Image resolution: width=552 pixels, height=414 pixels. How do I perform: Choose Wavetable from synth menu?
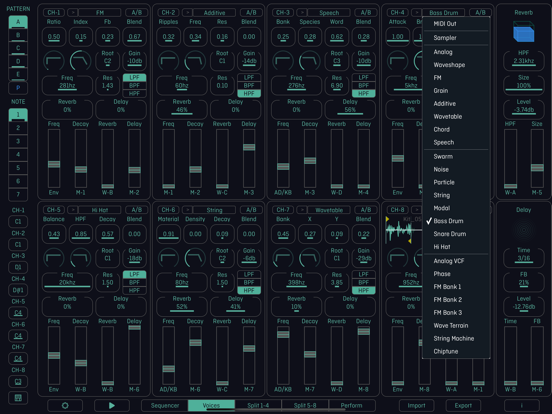[x=456, y=117]
